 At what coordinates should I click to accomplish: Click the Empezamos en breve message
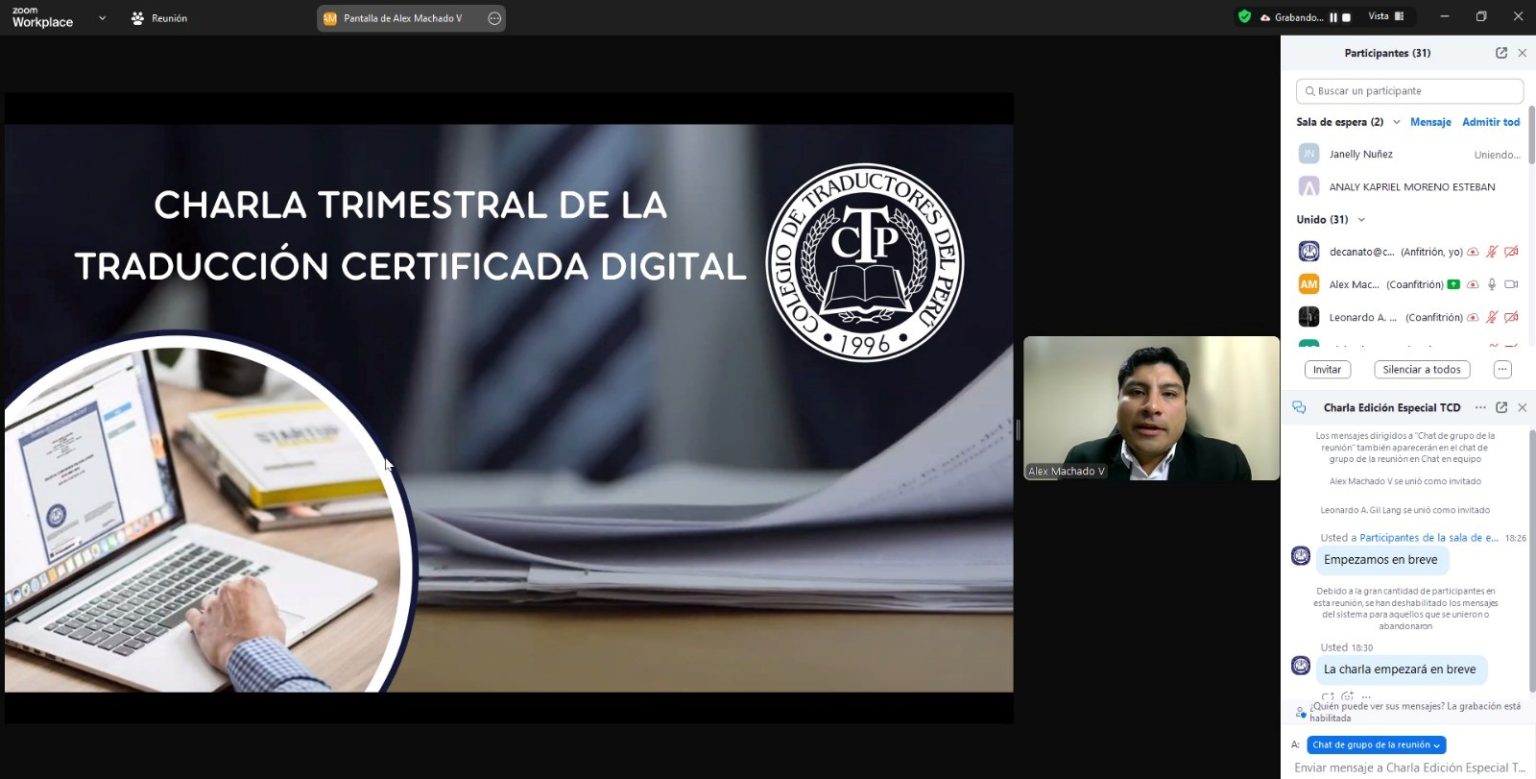(x=1380, y=559)
